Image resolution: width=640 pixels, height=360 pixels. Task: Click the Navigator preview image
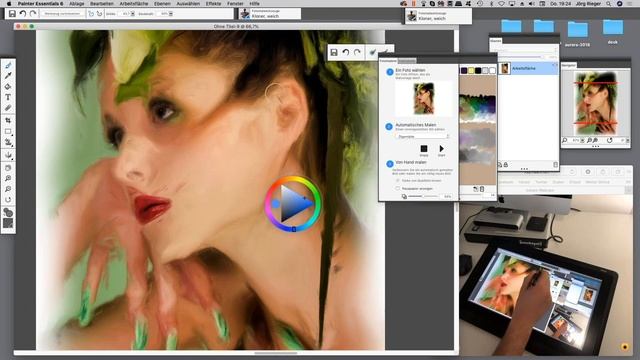click(596, 104)
